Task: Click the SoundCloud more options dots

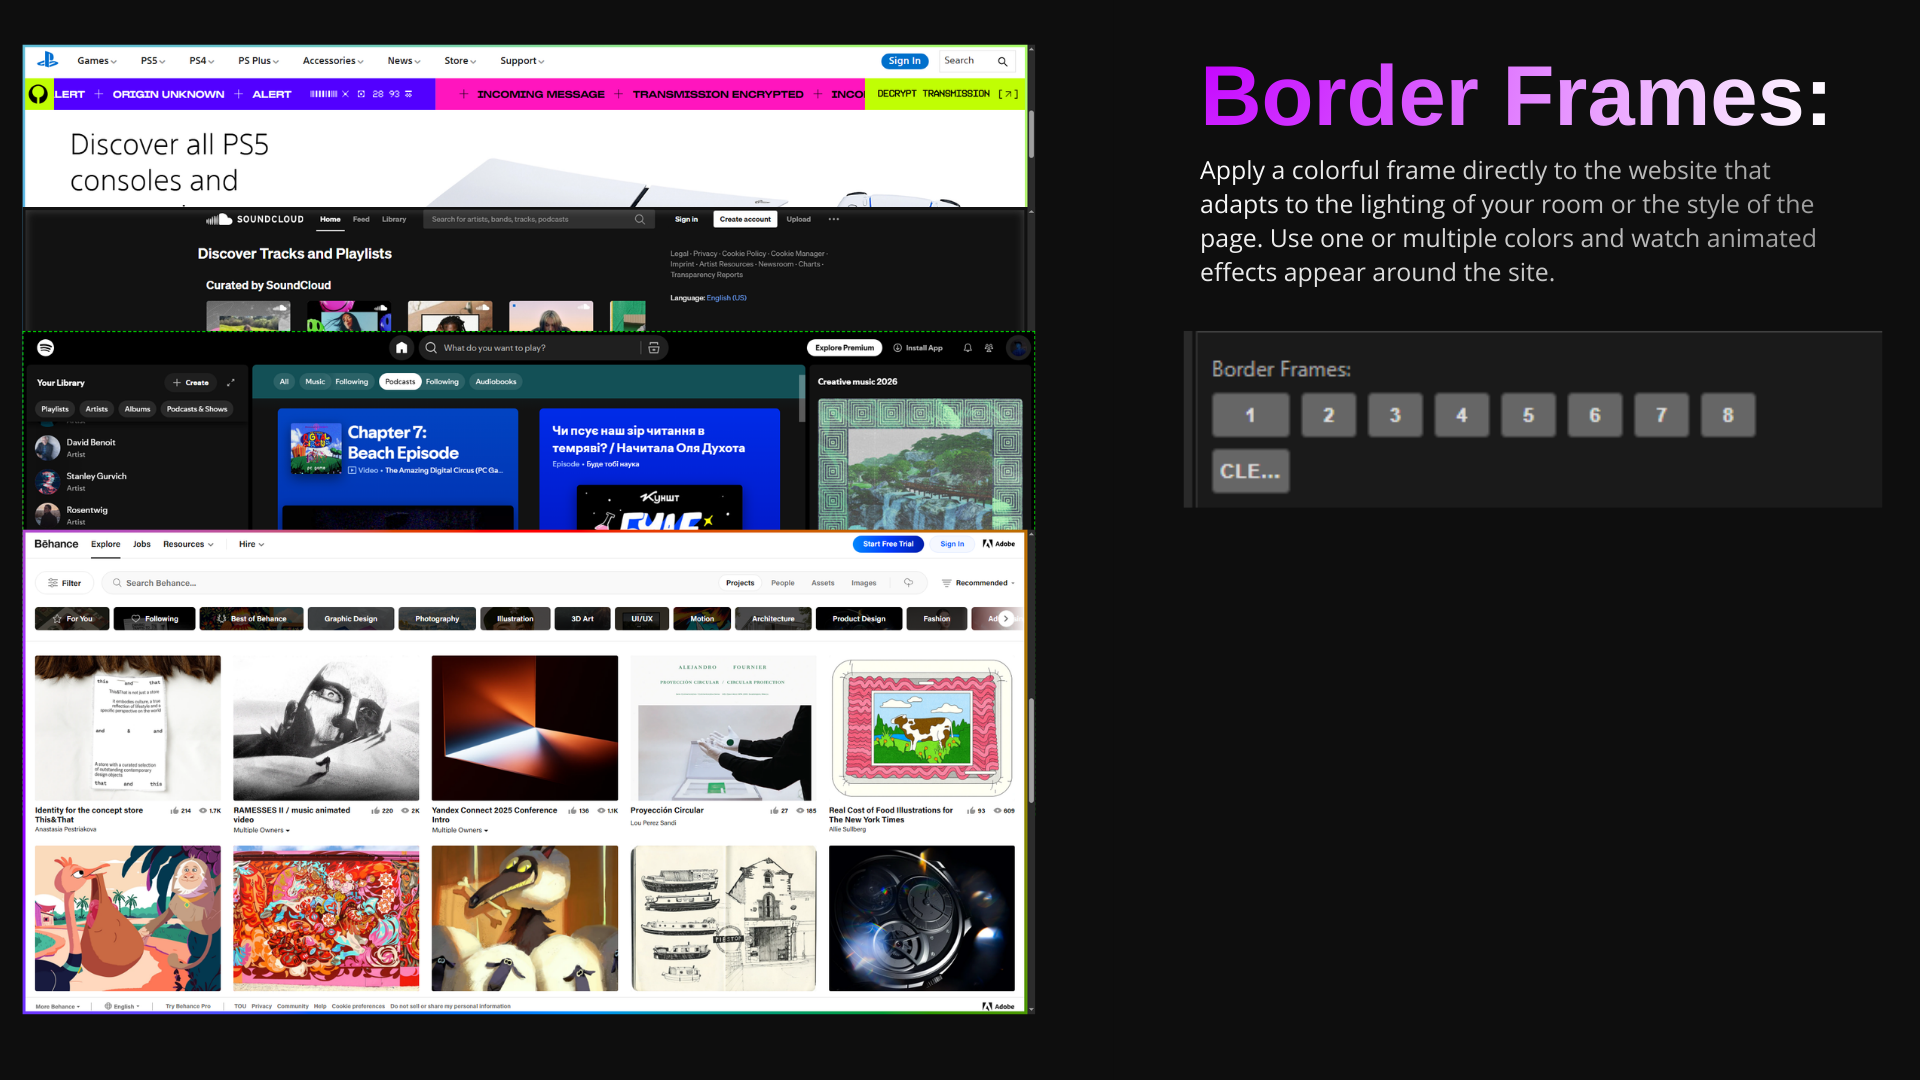Action: pos(833,219)
